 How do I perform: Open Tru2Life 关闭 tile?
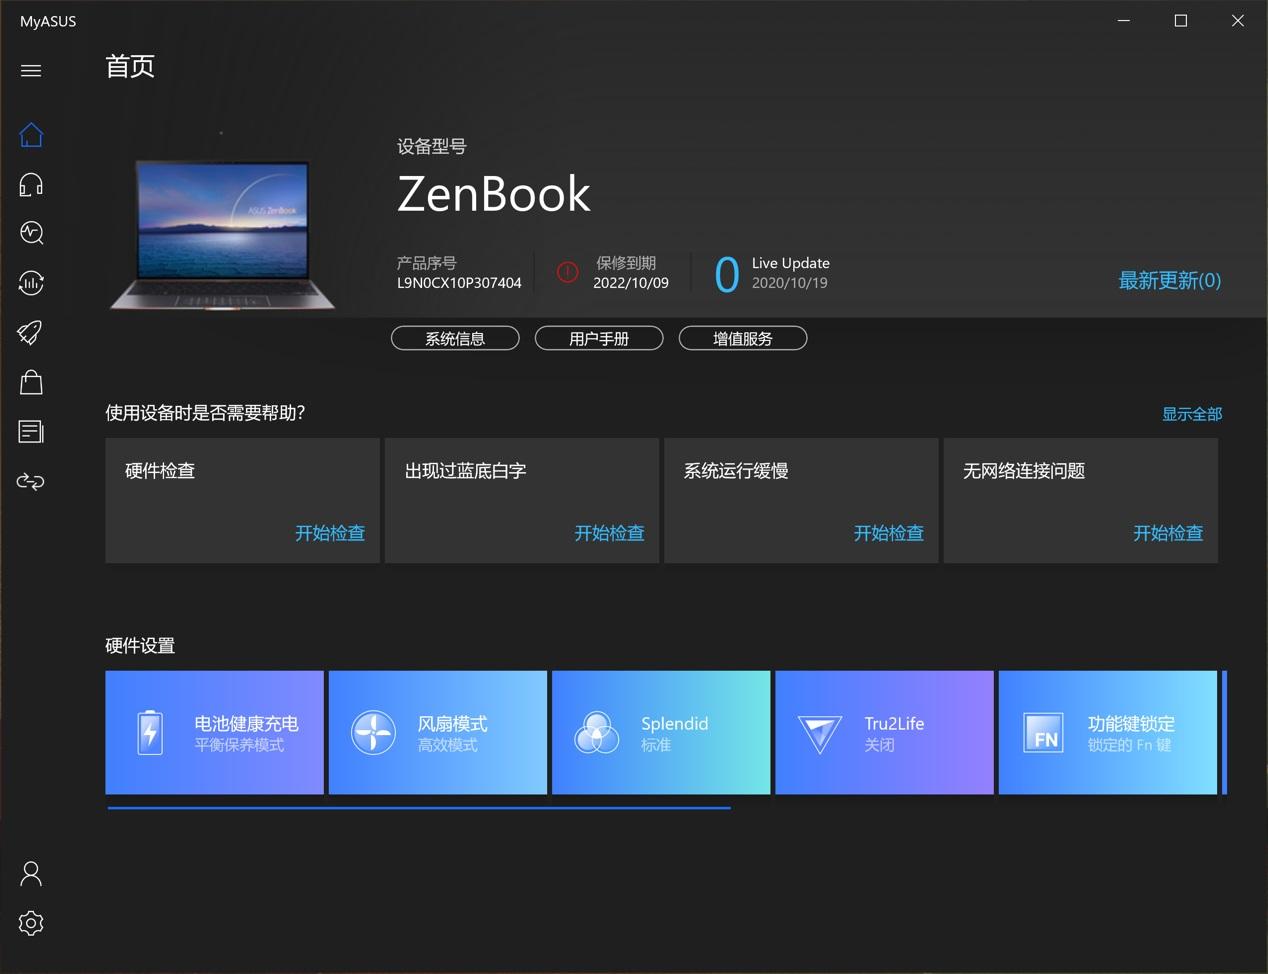pos(884,733)
